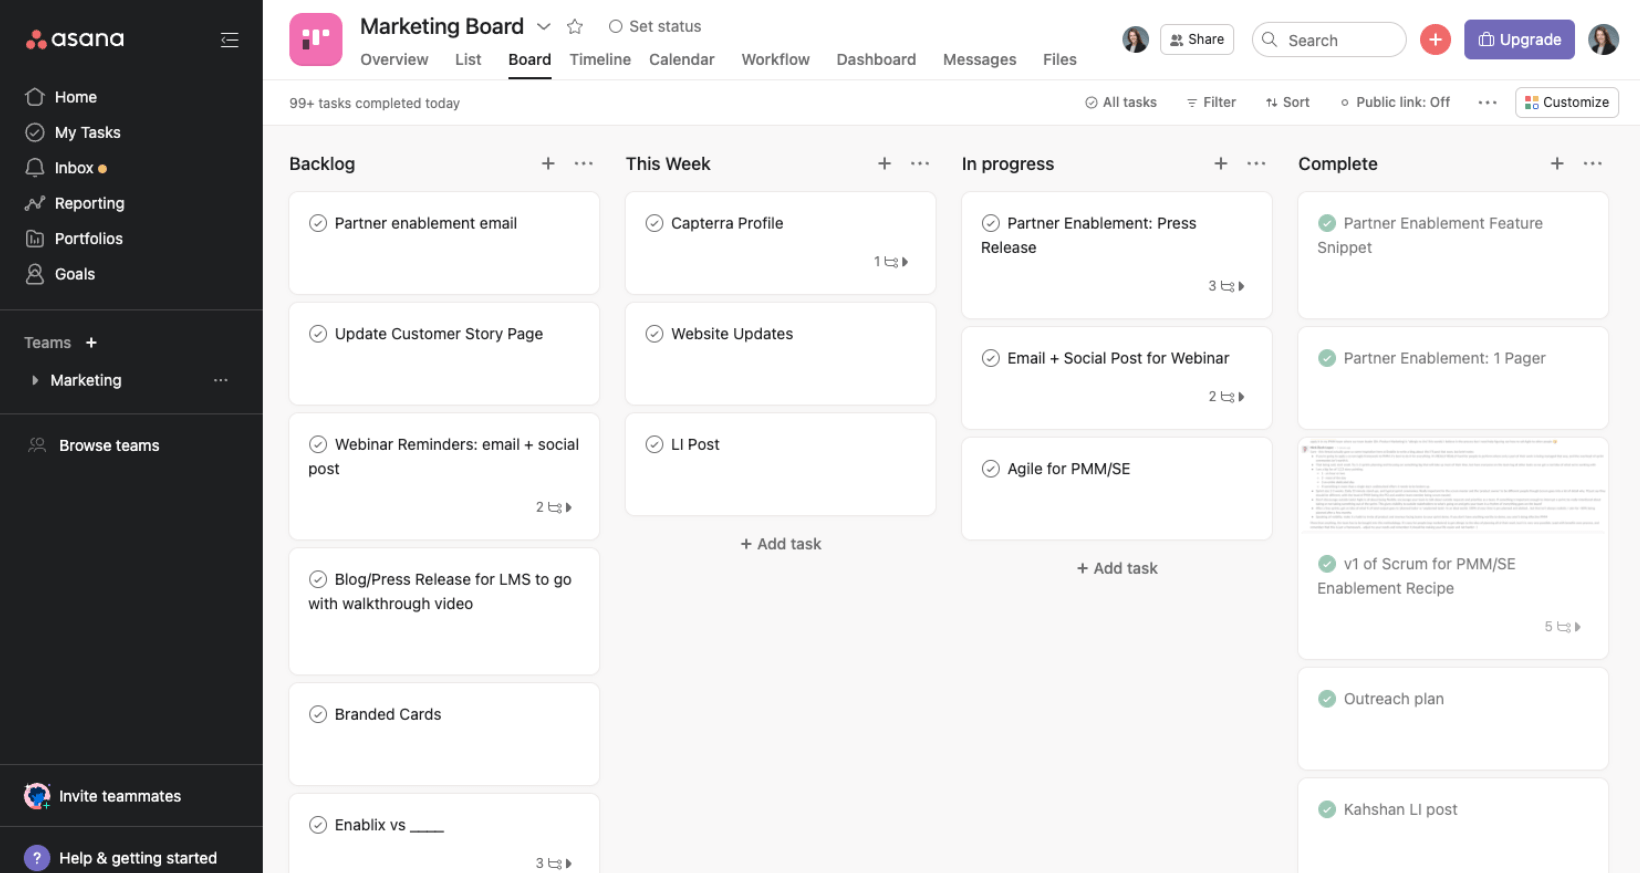Screen dimensions: 1640x873
Task: Click the red quick-add plus button
Action: 1435,39
